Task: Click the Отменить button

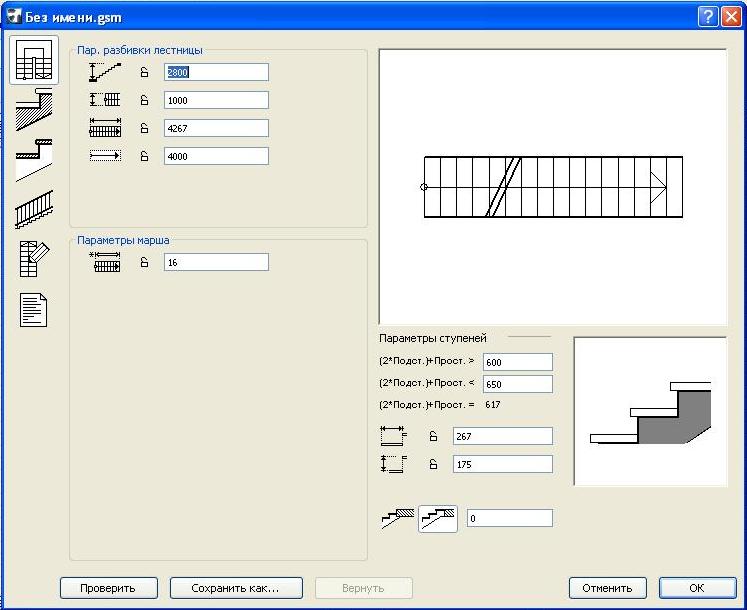Action: coord(608,588)
